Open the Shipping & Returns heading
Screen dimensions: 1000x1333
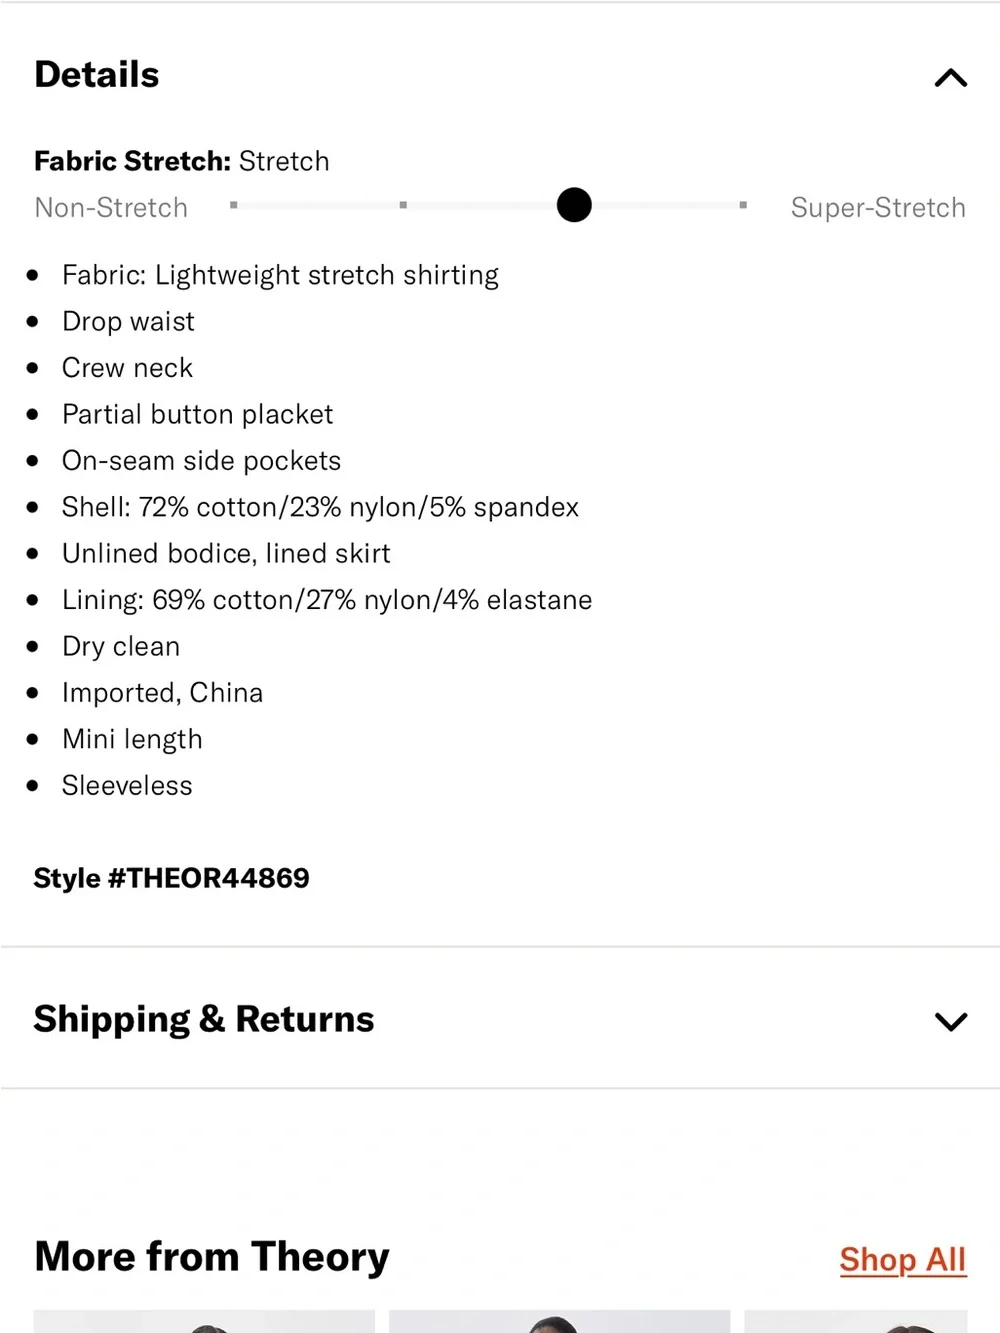coord(204,1019)
